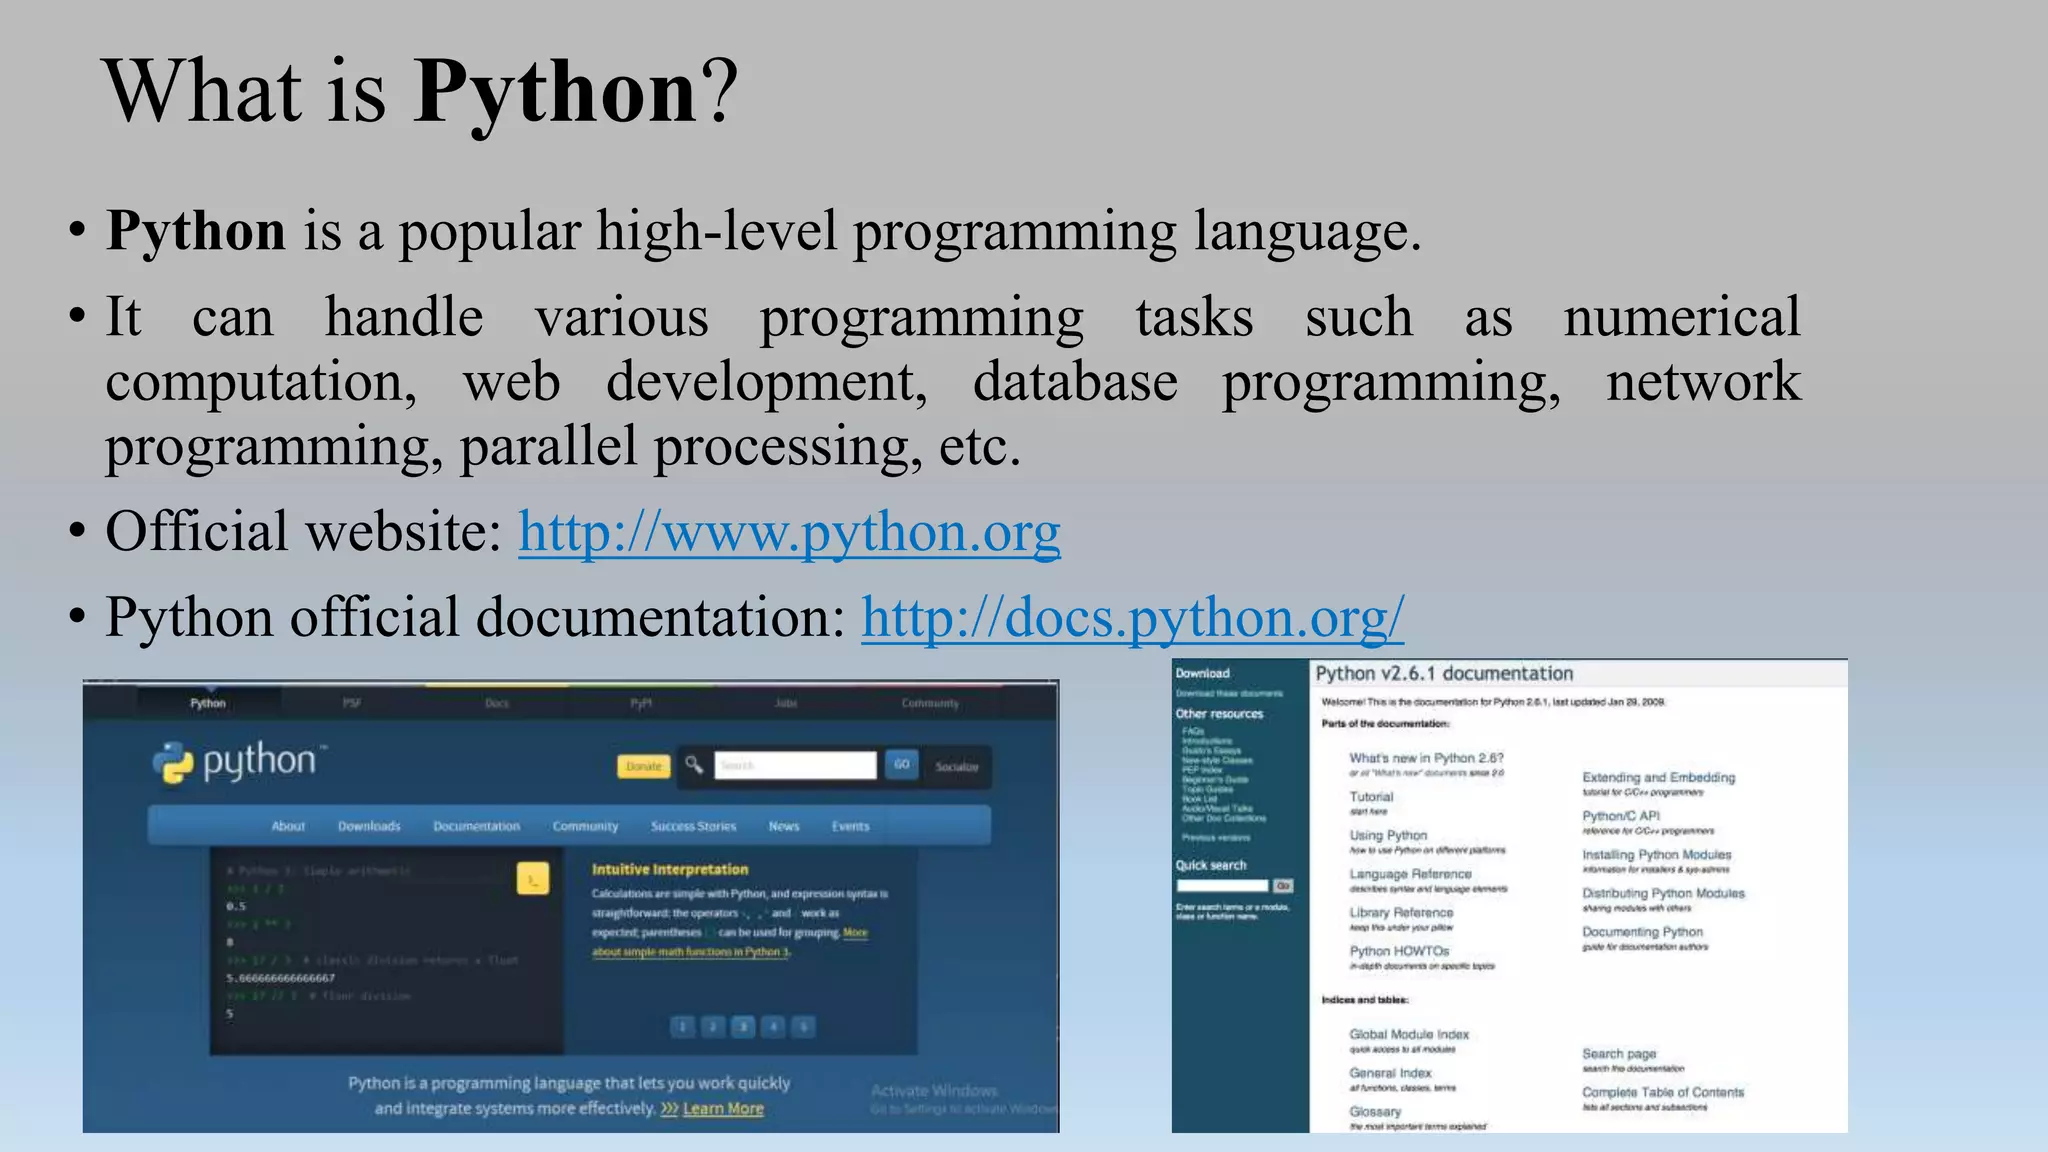Open the Downloads navigation menu
The height and width of the screenshot is (1152, 2048).
(x=369, y=826)
